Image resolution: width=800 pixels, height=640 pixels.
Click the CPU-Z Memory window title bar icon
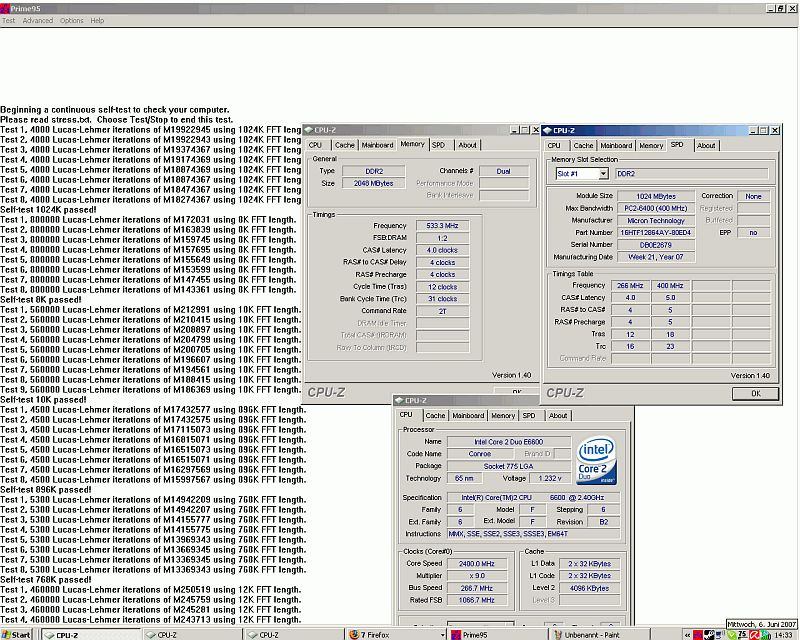pos(308,130)
